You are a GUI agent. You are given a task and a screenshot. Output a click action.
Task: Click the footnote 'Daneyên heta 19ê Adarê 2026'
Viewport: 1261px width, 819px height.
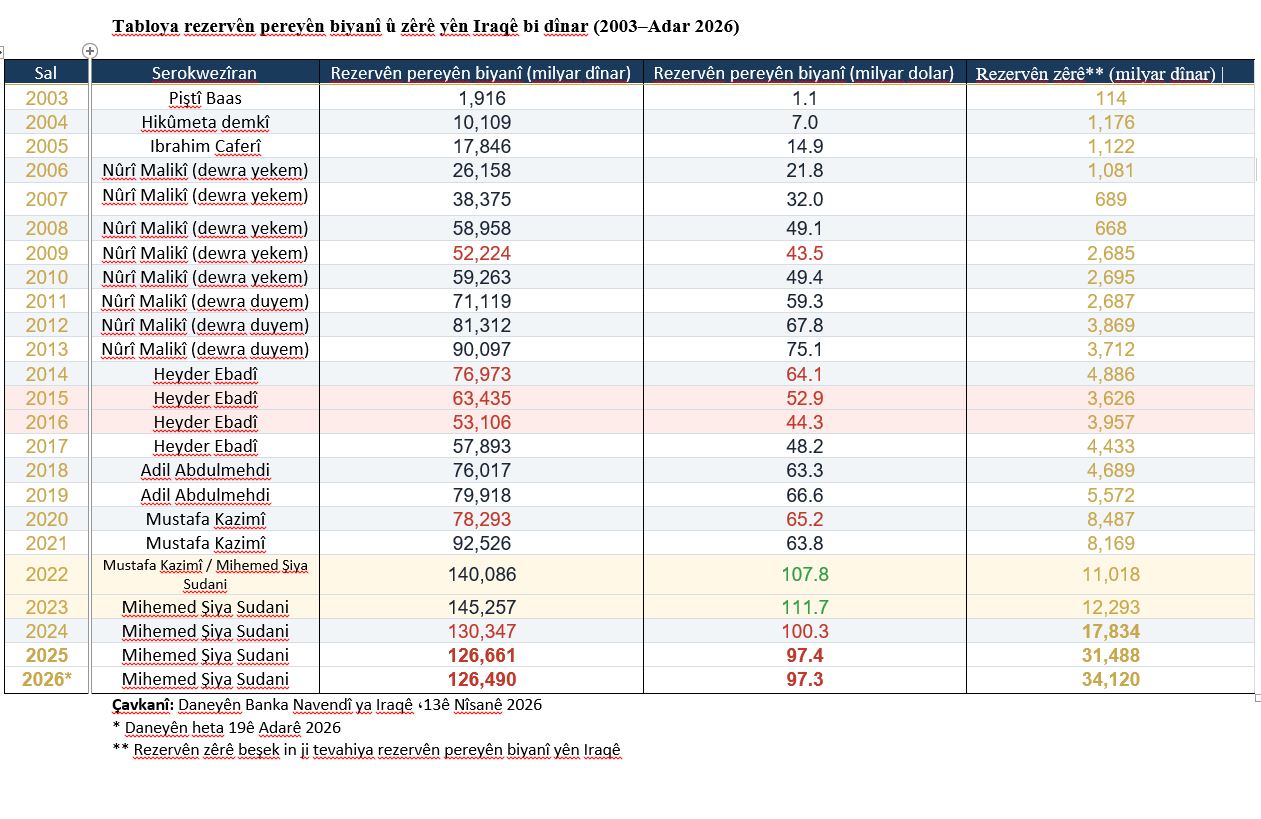tap(231, 727)
